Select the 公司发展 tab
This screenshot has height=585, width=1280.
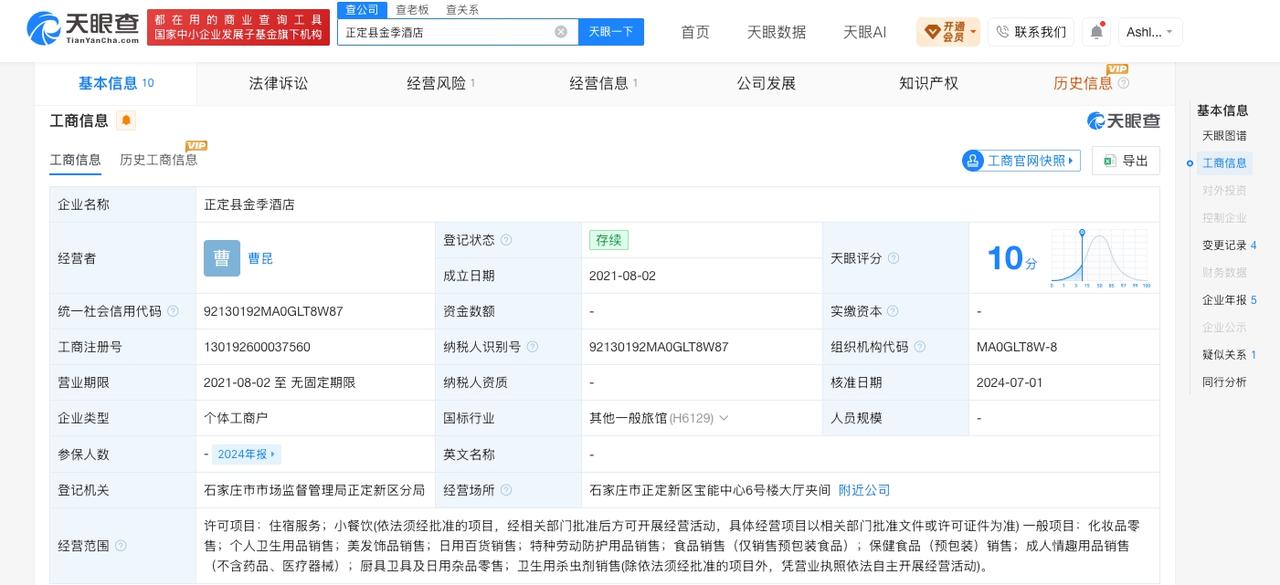click(x=766, y=83)
